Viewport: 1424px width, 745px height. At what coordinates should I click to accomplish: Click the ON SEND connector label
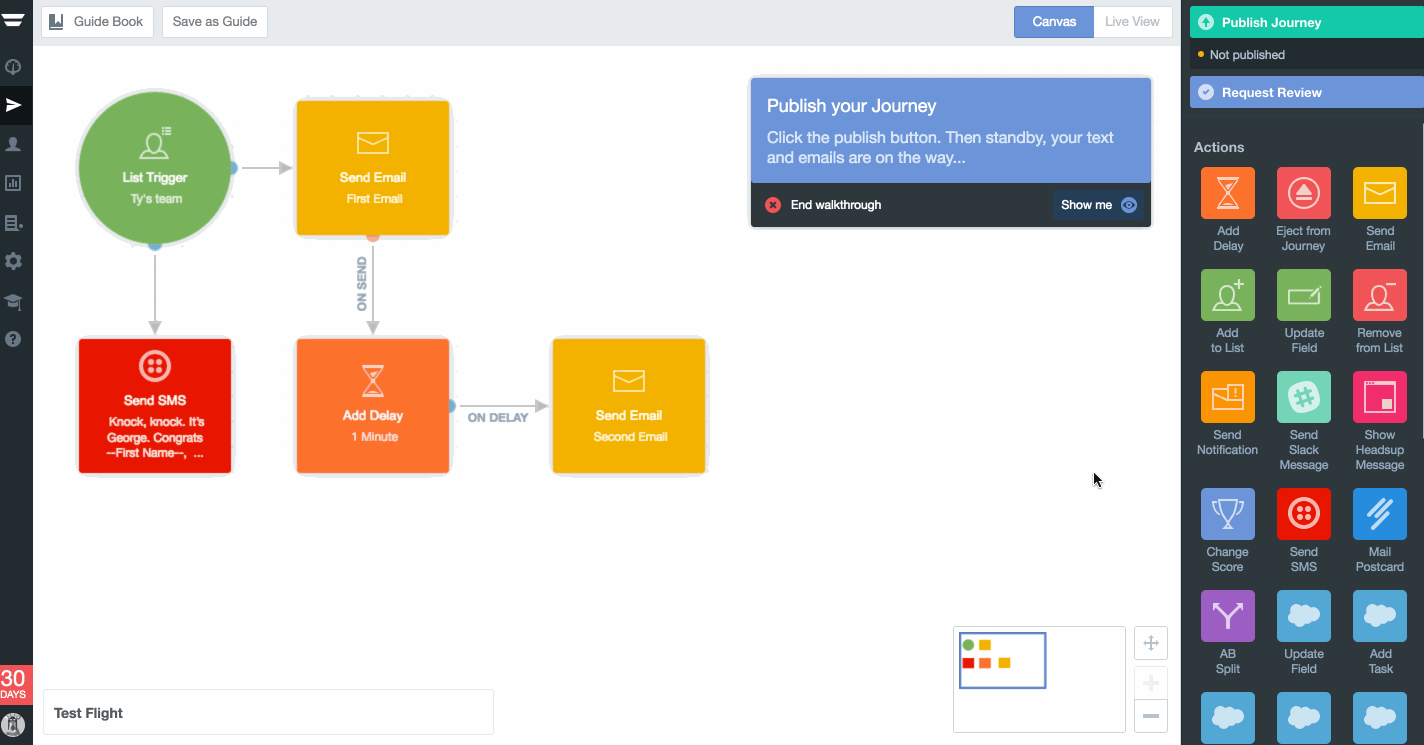click(x=362, y=284)
